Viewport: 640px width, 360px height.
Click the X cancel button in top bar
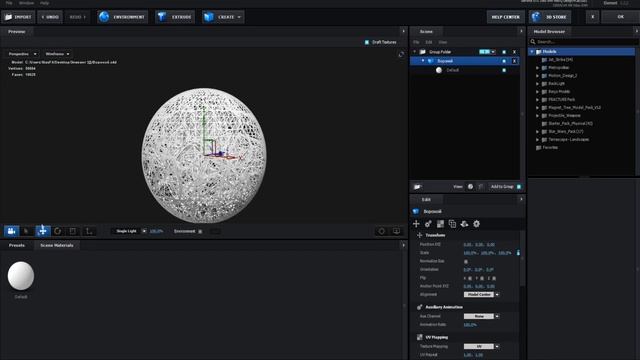593,17
